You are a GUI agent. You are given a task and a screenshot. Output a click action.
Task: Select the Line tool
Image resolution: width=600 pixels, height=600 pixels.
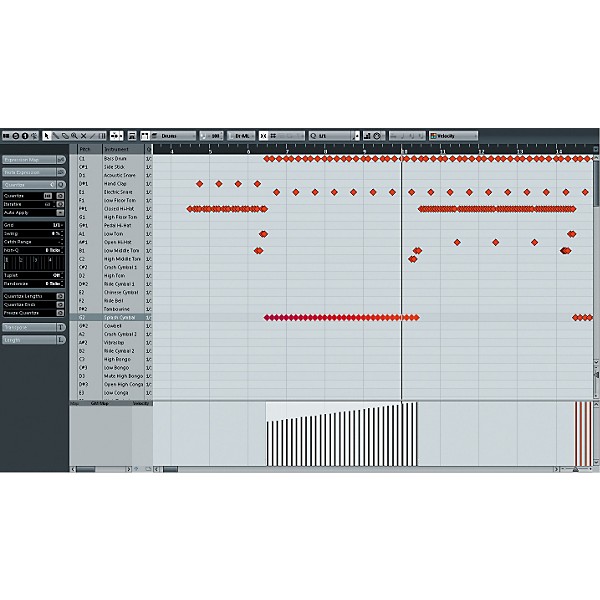(93, 136)
